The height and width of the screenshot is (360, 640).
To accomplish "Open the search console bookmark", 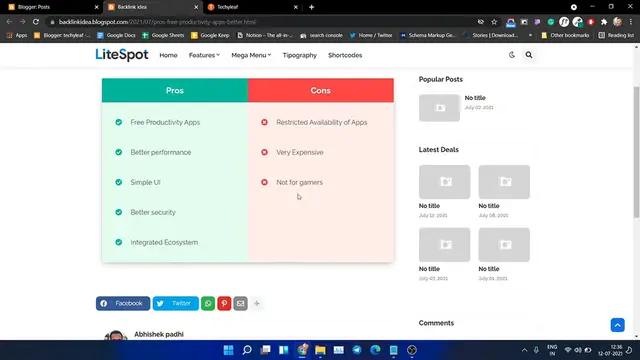I will click(x=321, y=36).
